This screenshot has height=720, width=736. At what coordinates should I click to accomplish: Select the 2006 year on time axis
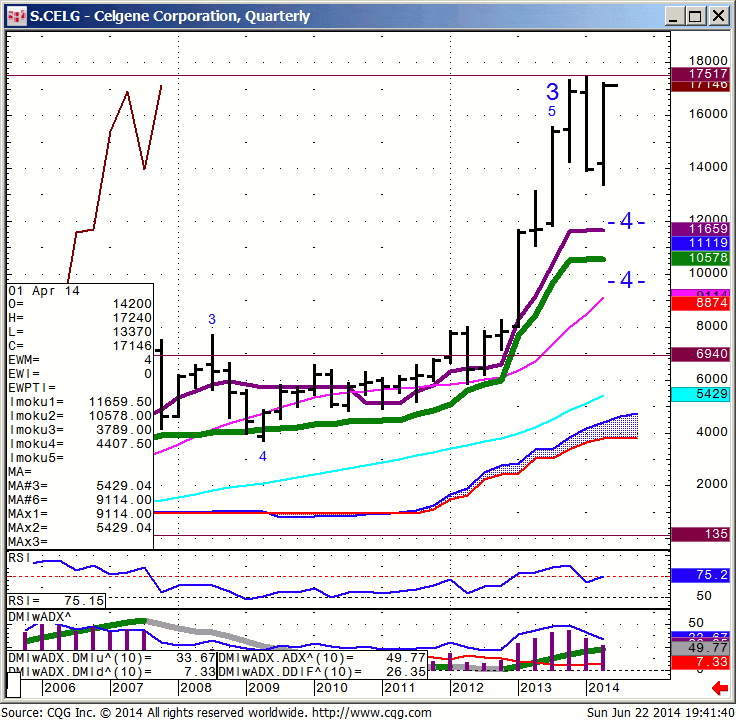[x=60, y=688]
